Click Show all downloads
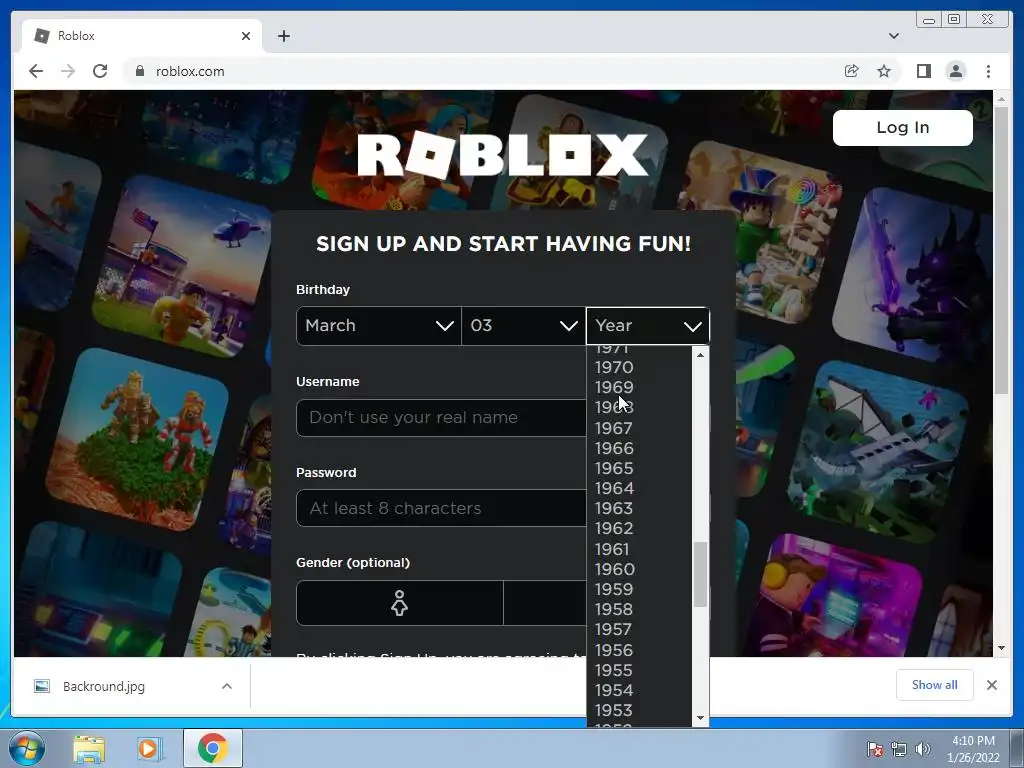The image size is (1024, 768). pos(935,685)
